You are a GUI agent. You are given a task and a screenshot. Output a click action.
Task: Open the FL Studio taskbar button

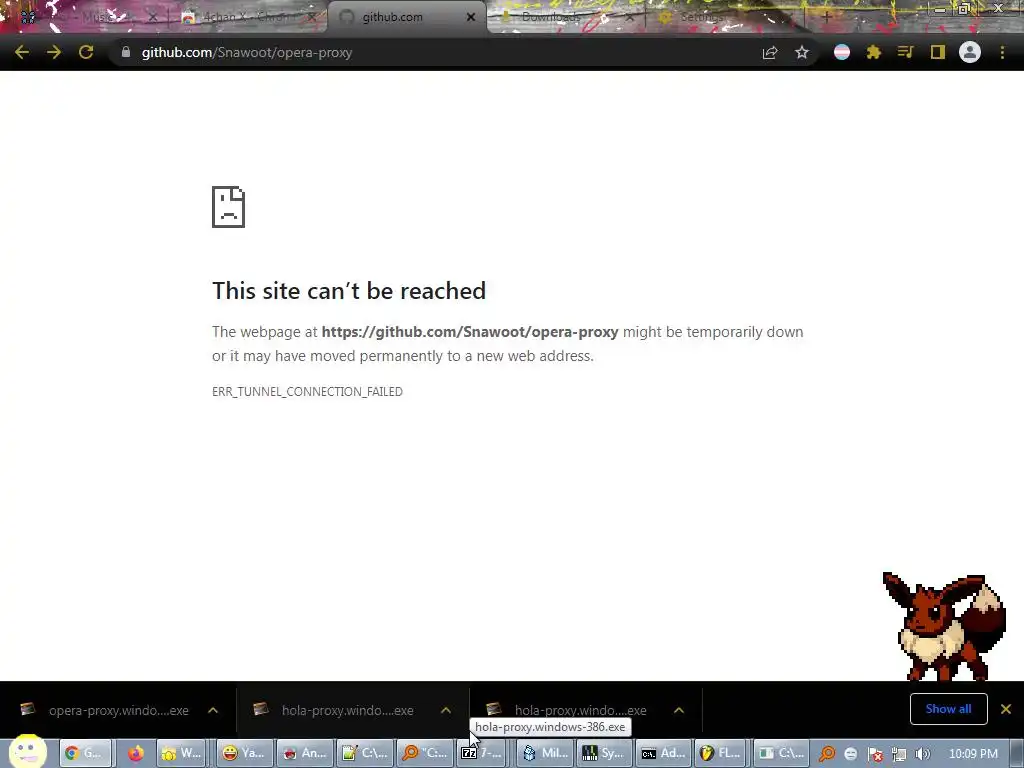(722, 753)
